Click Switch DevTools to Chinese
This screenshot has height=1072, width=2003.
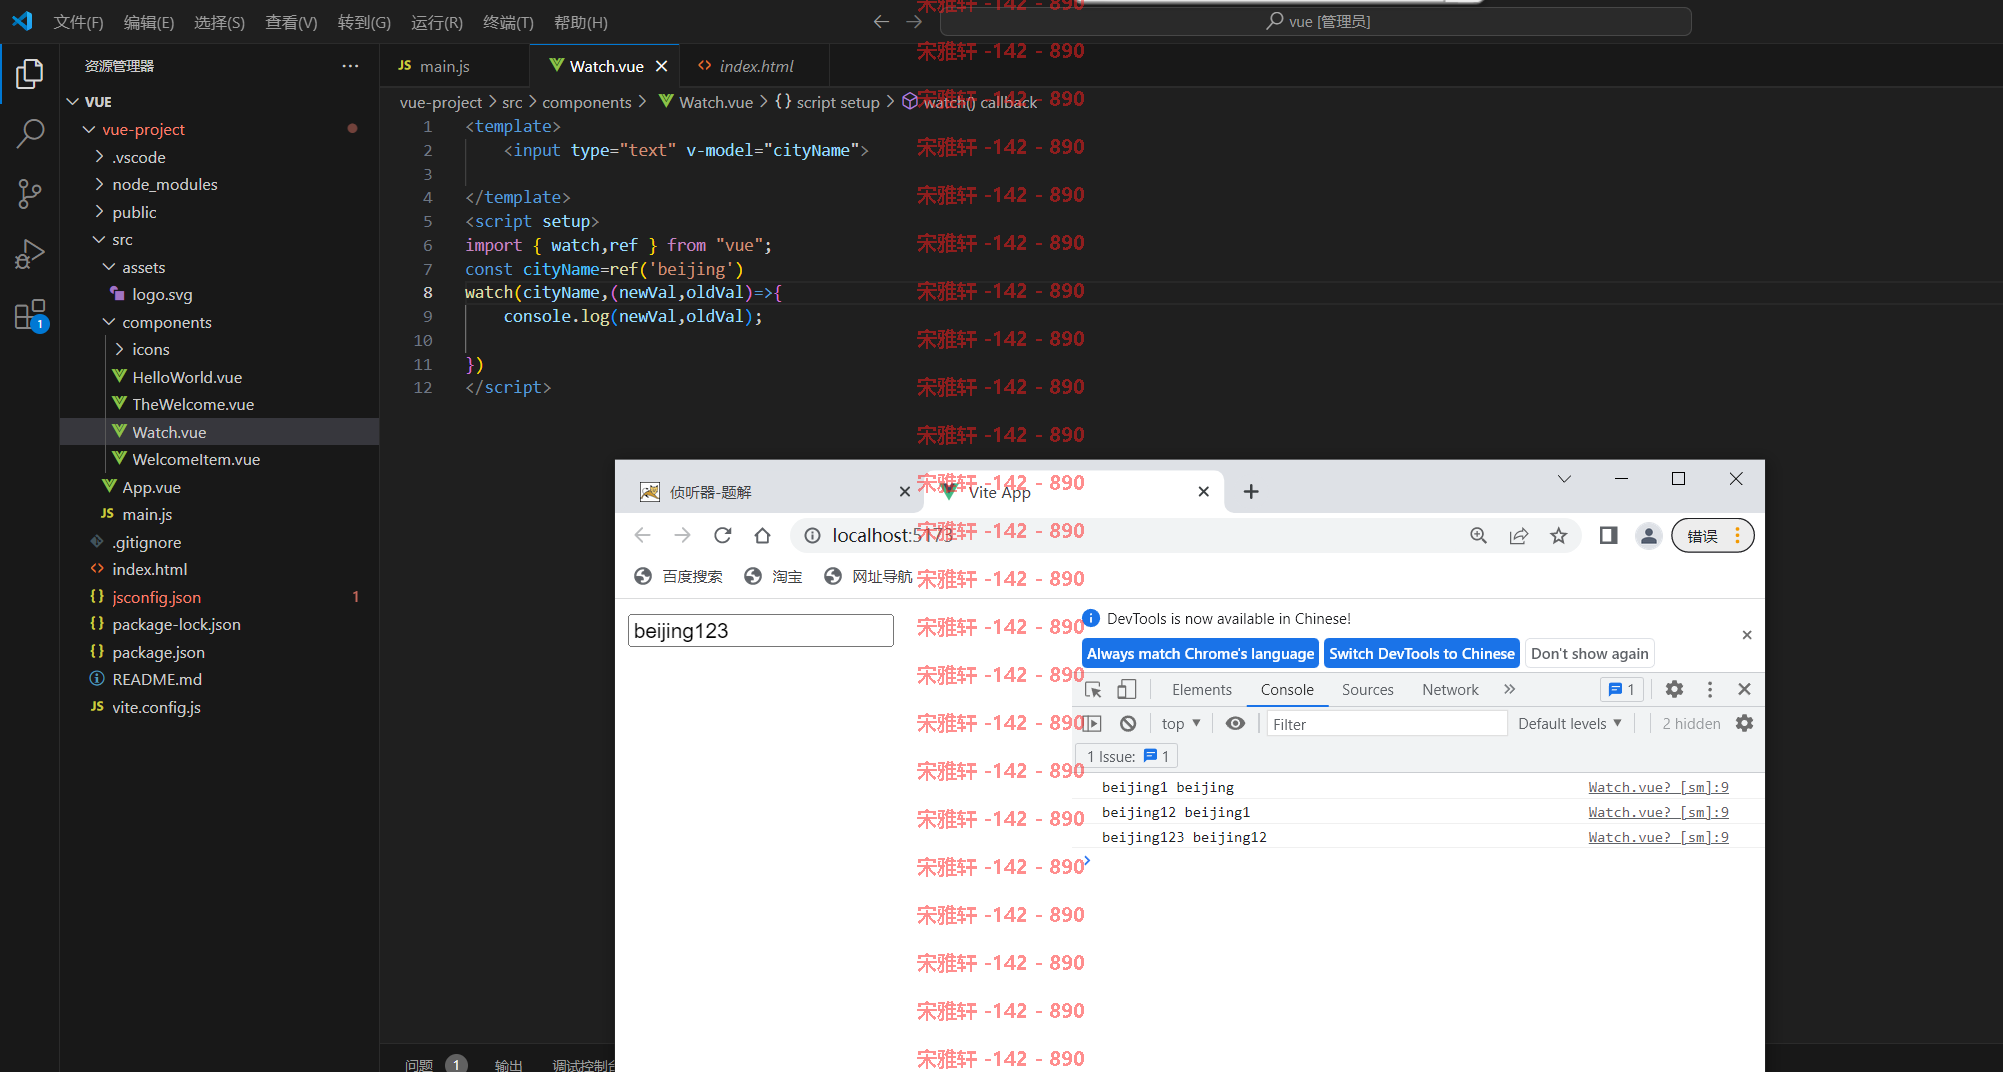1421,653
